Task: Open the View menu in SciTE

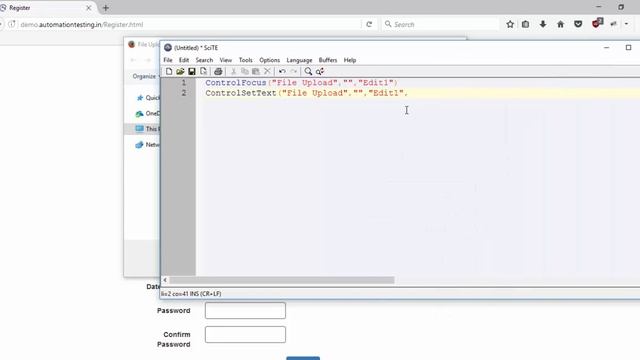Action: (226, 60)
